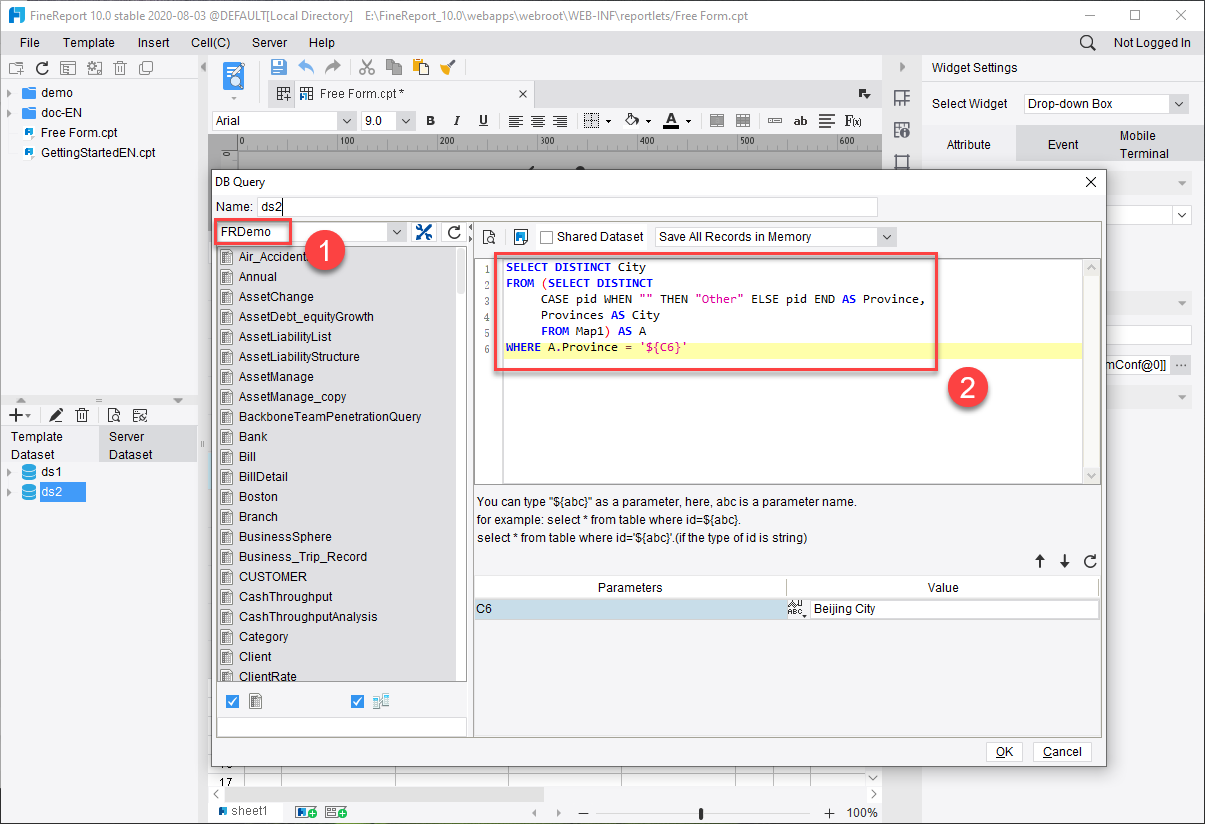
Task: Click the Copy icon in toolbar
Action: tap(394, 67)
